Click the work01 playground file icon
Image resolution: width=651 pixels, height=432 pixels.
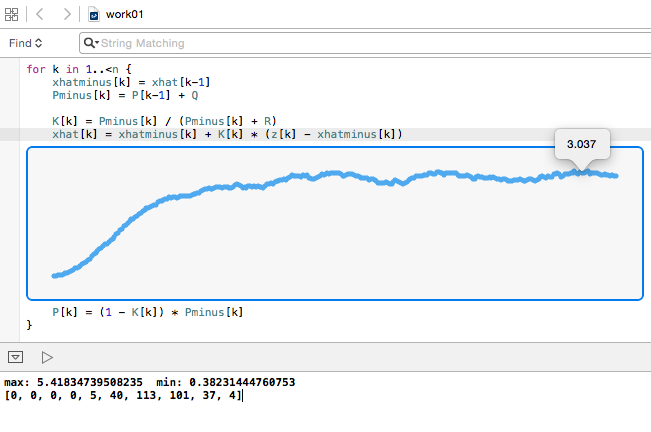click(94, 16)
